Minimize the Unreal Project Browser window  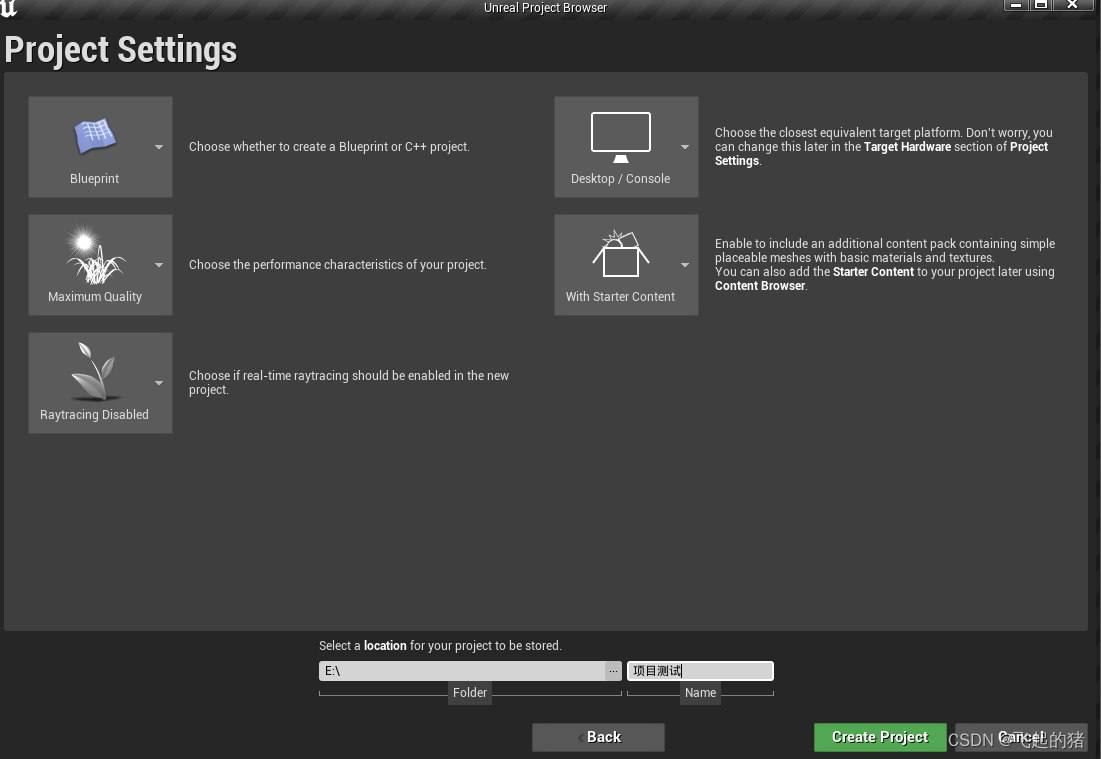[1015, 5]
